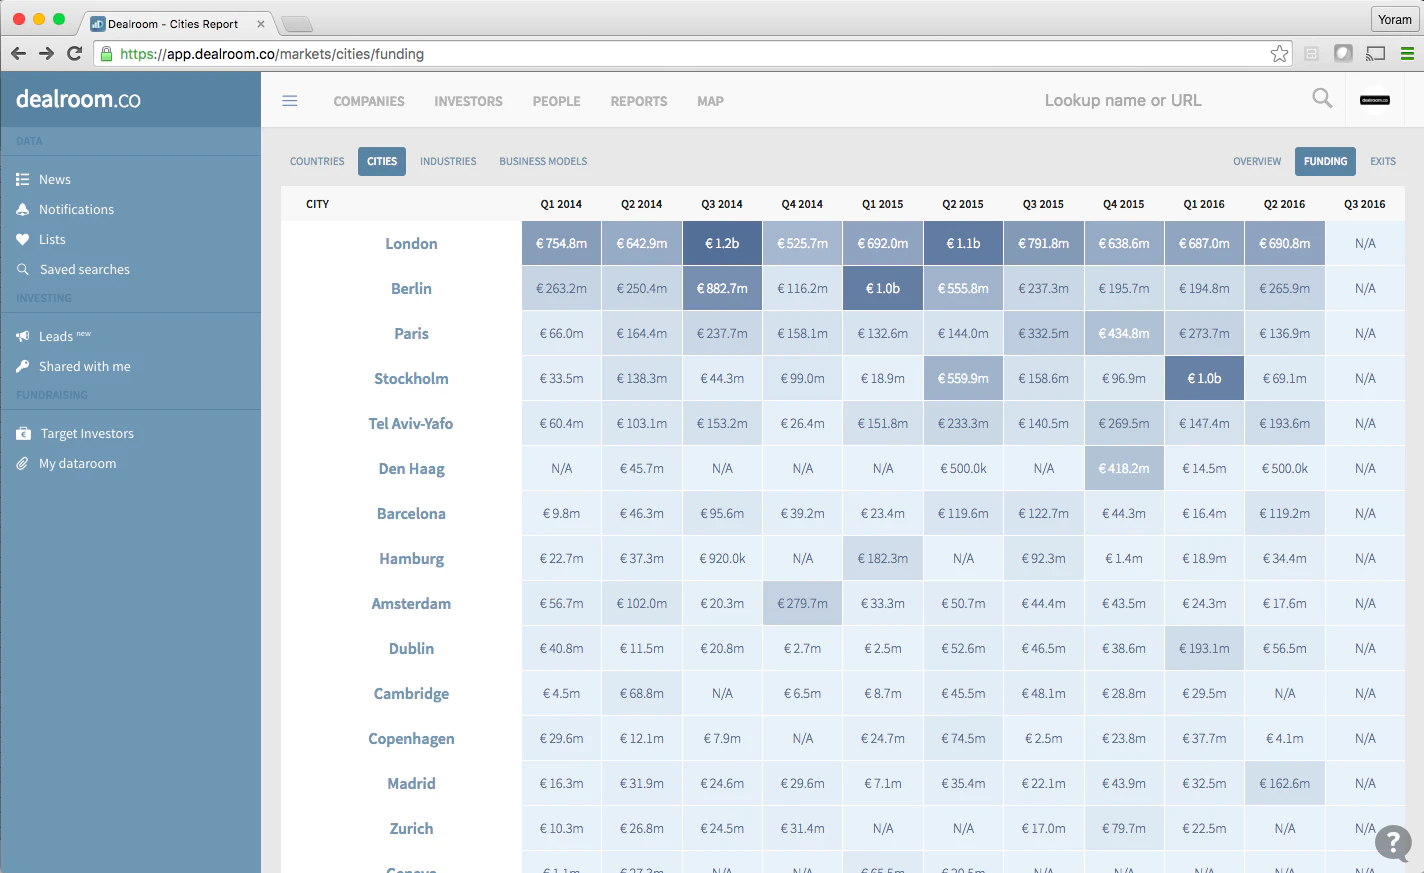Open the Hamburg city link
Image resolution: width=1424 pixels, height=873 pixels.
point(411,559)
